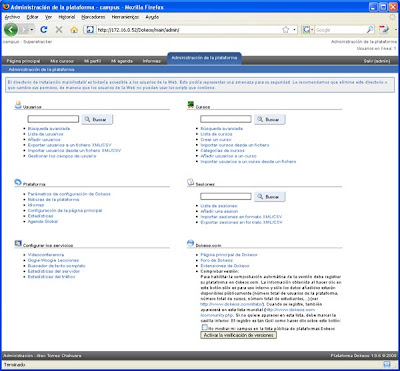
Task: Open Añadir usuarios link
Action: click(44, 140)
